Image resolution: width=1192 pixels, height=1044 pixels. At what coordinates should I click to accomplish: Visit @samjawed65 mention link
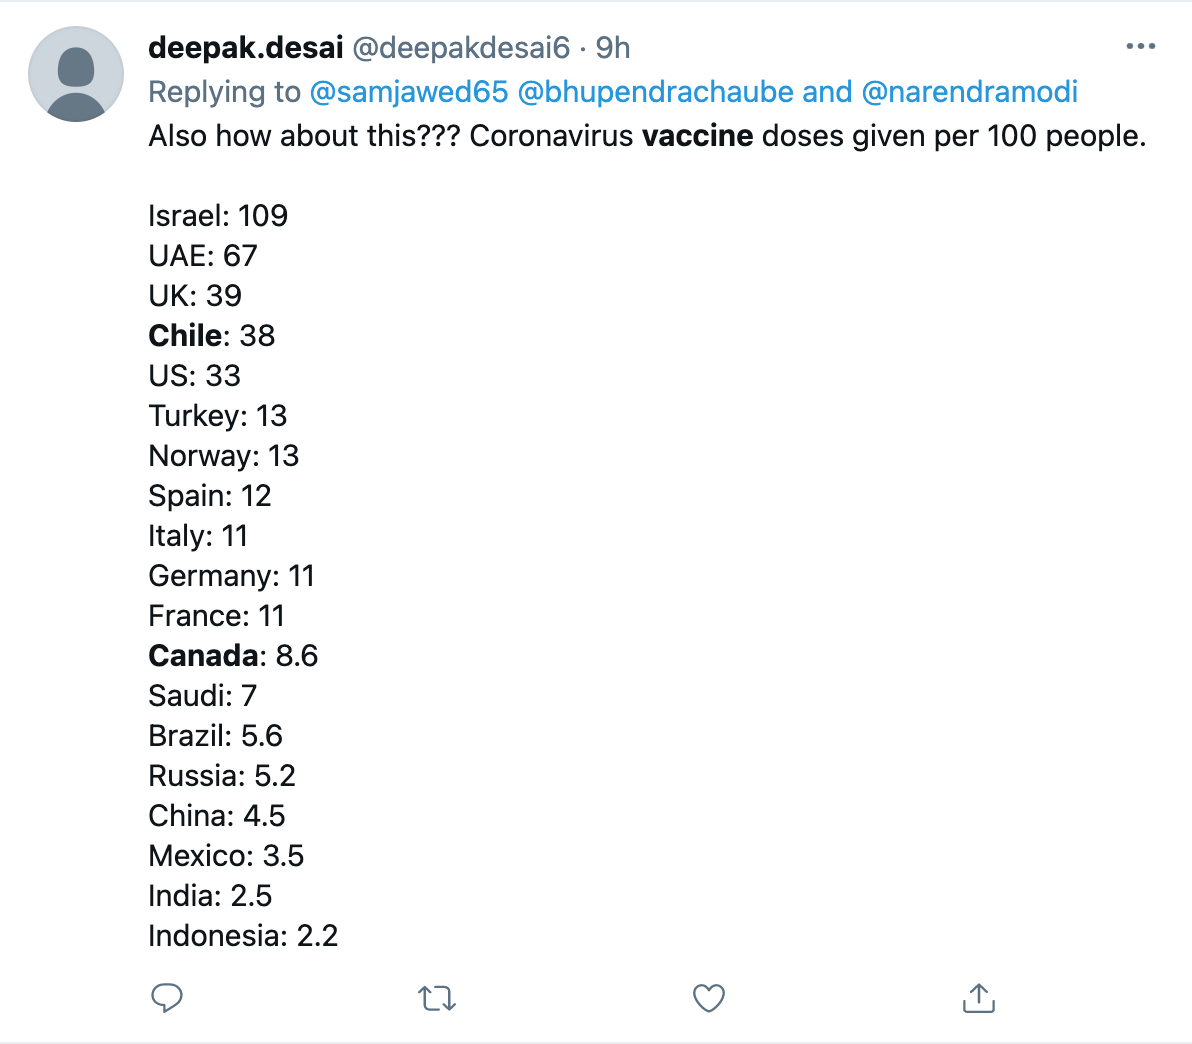(x=409, y=92)
